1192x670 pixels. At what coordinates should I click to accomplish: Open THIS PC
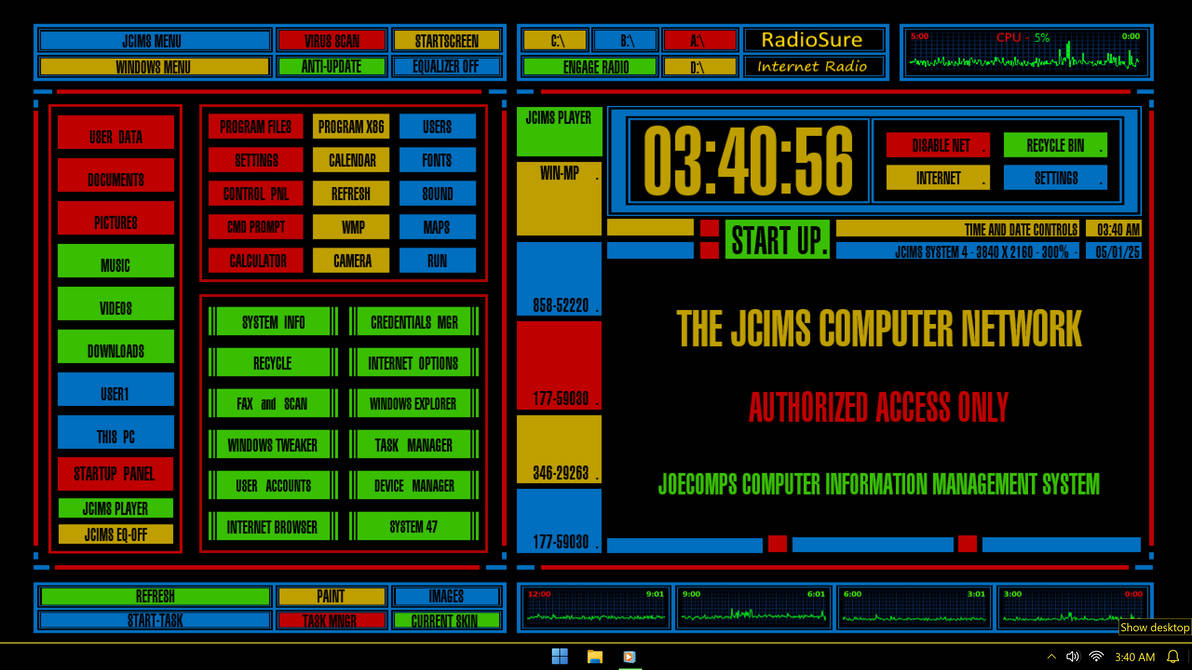coord(116,432)
